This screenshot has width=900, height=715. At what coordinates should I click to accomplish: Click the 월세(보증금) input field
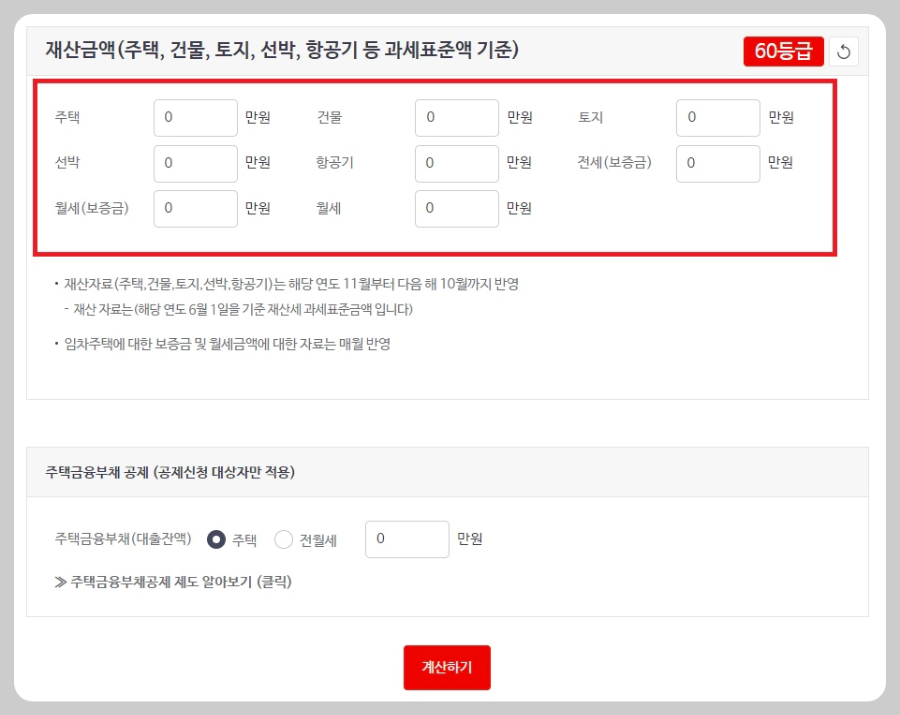point(195,208)
